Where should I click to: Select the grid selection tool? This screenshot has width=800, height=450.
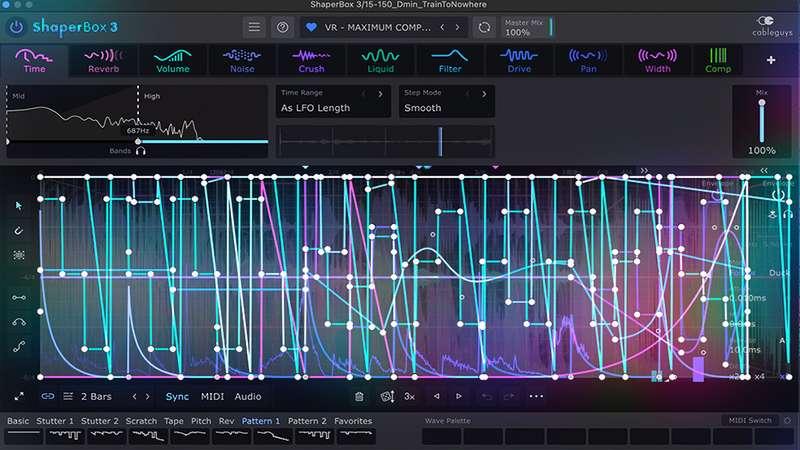point(19,256)
